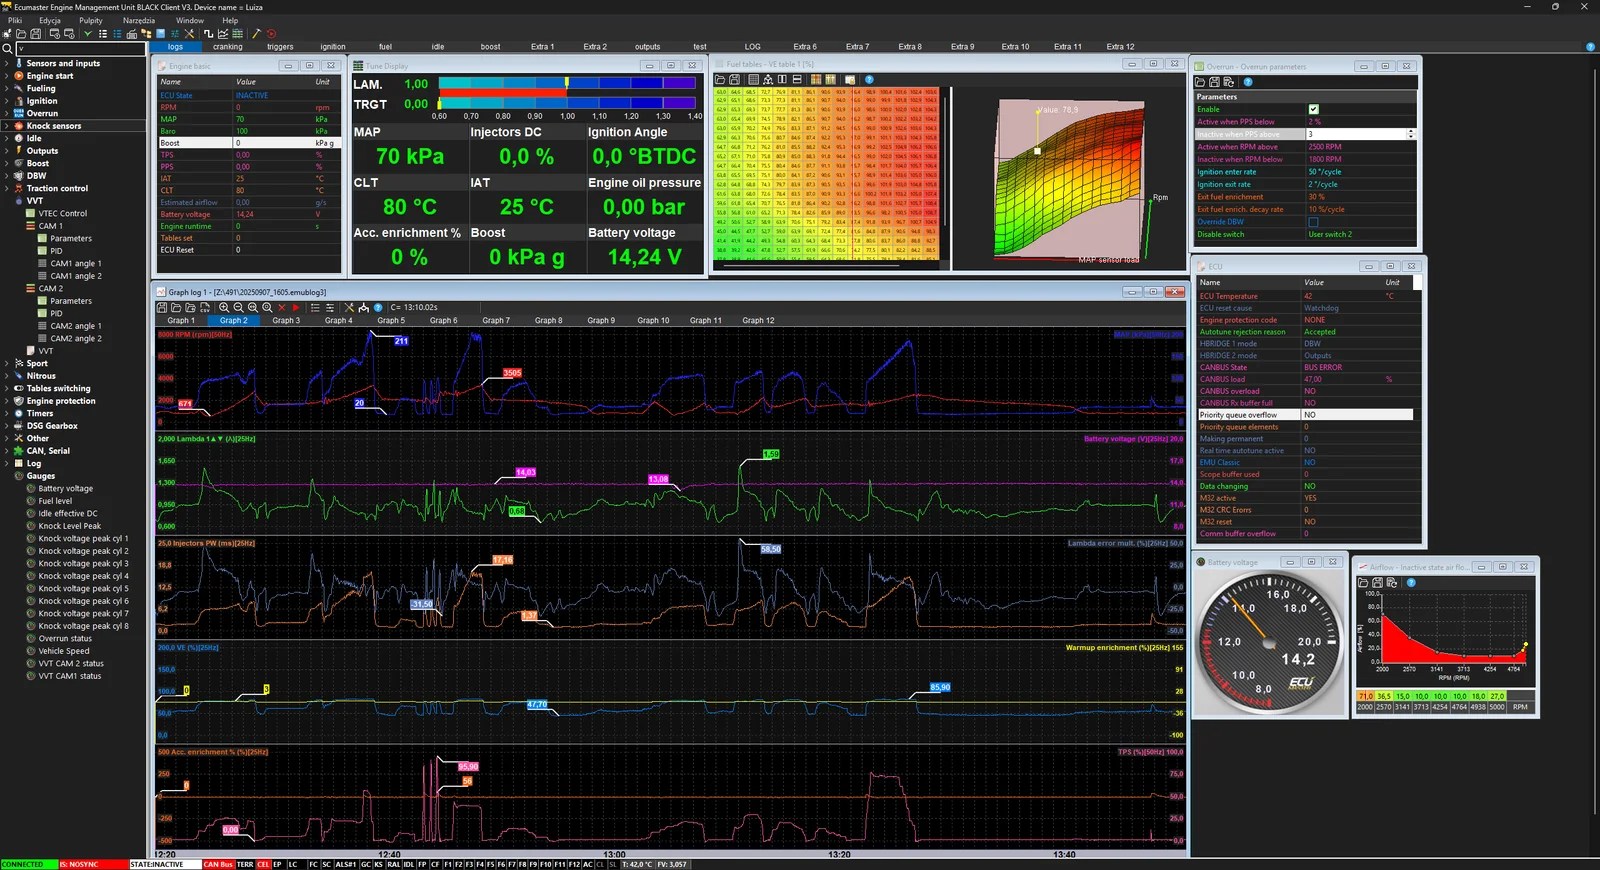The image size is (1600, 870).
Task: Click the yellow marker on lambda bar
Action: tap(567, 81)
